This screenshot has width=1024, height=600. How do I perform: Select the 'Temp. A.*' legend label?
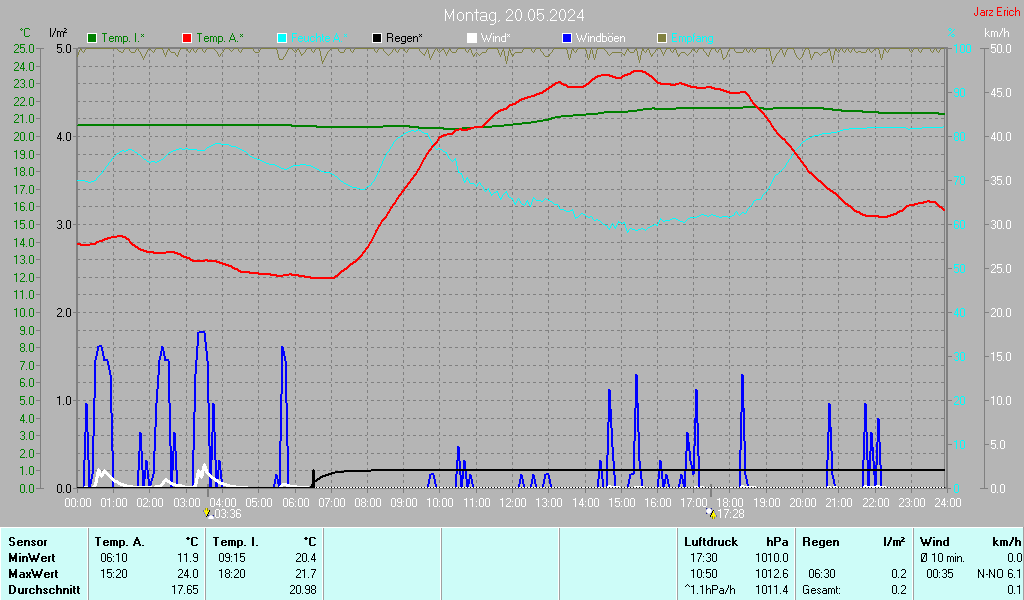point(219,39)
